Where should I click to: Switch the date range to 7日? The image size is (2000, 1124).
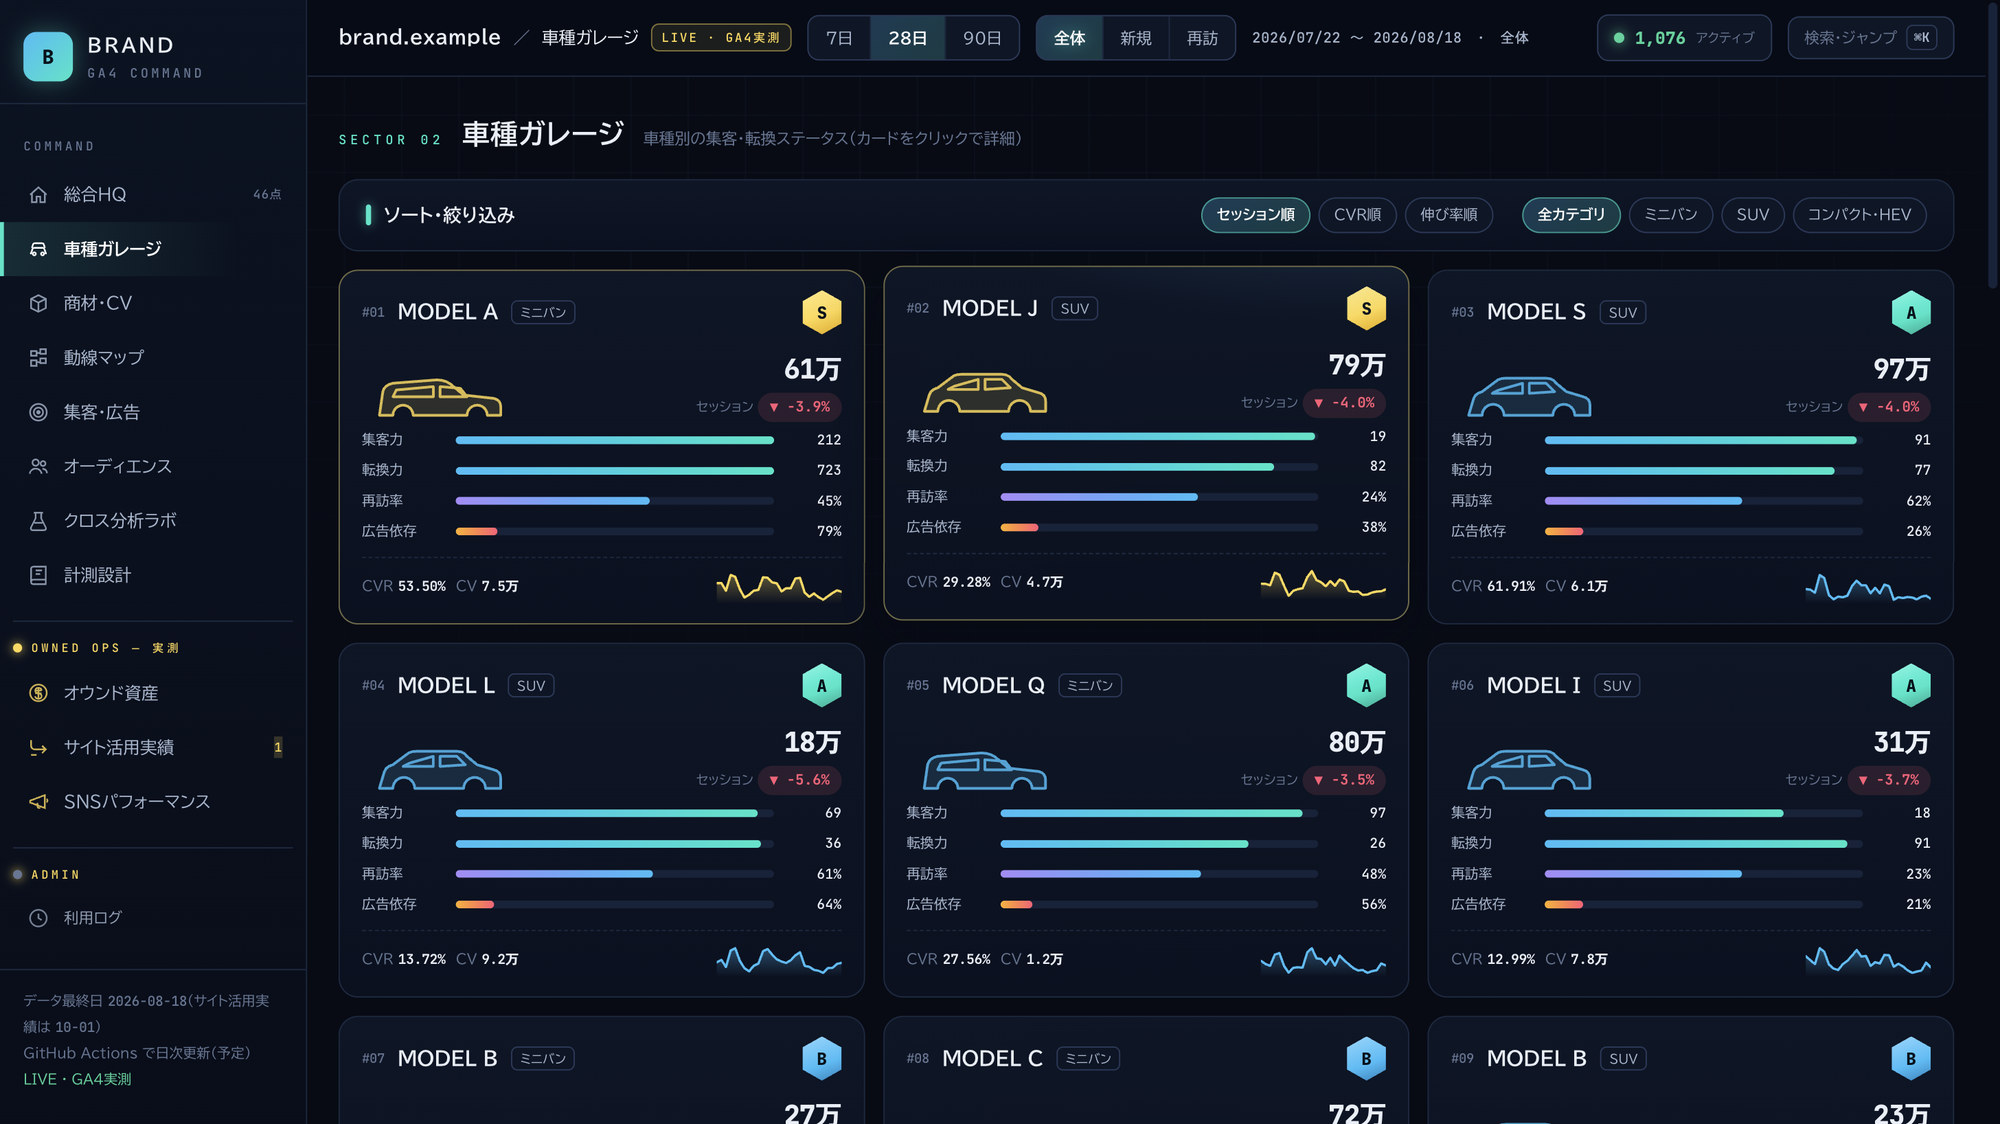839,38
